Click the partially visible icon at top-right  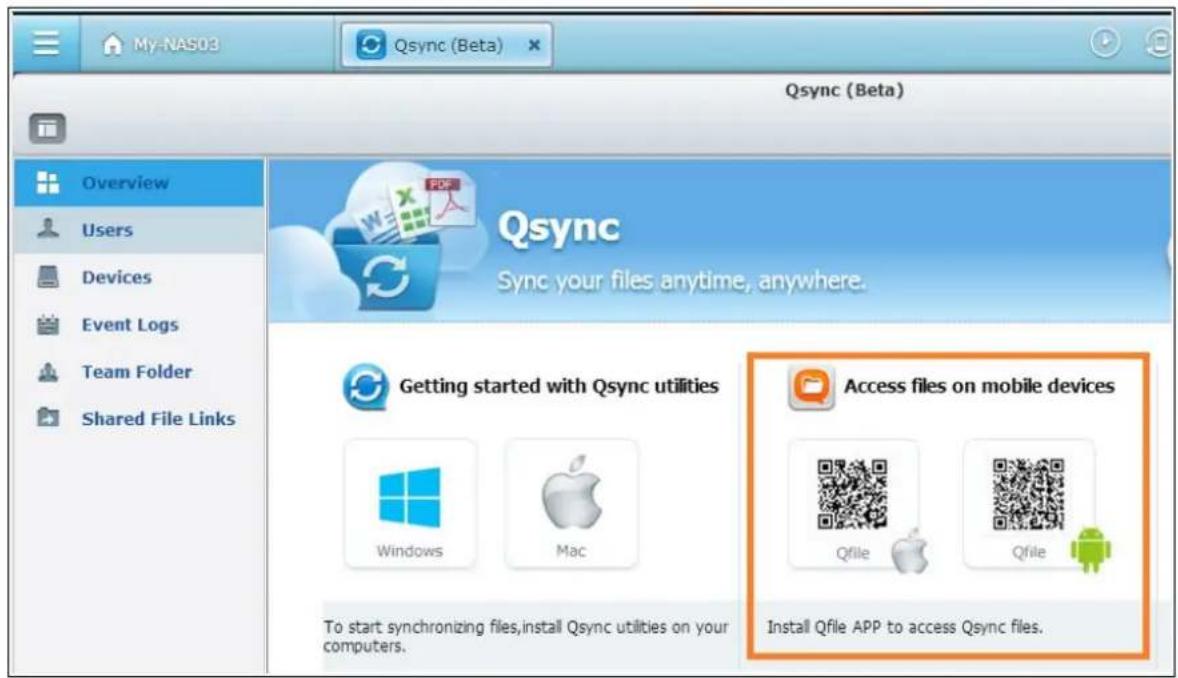1159,42
